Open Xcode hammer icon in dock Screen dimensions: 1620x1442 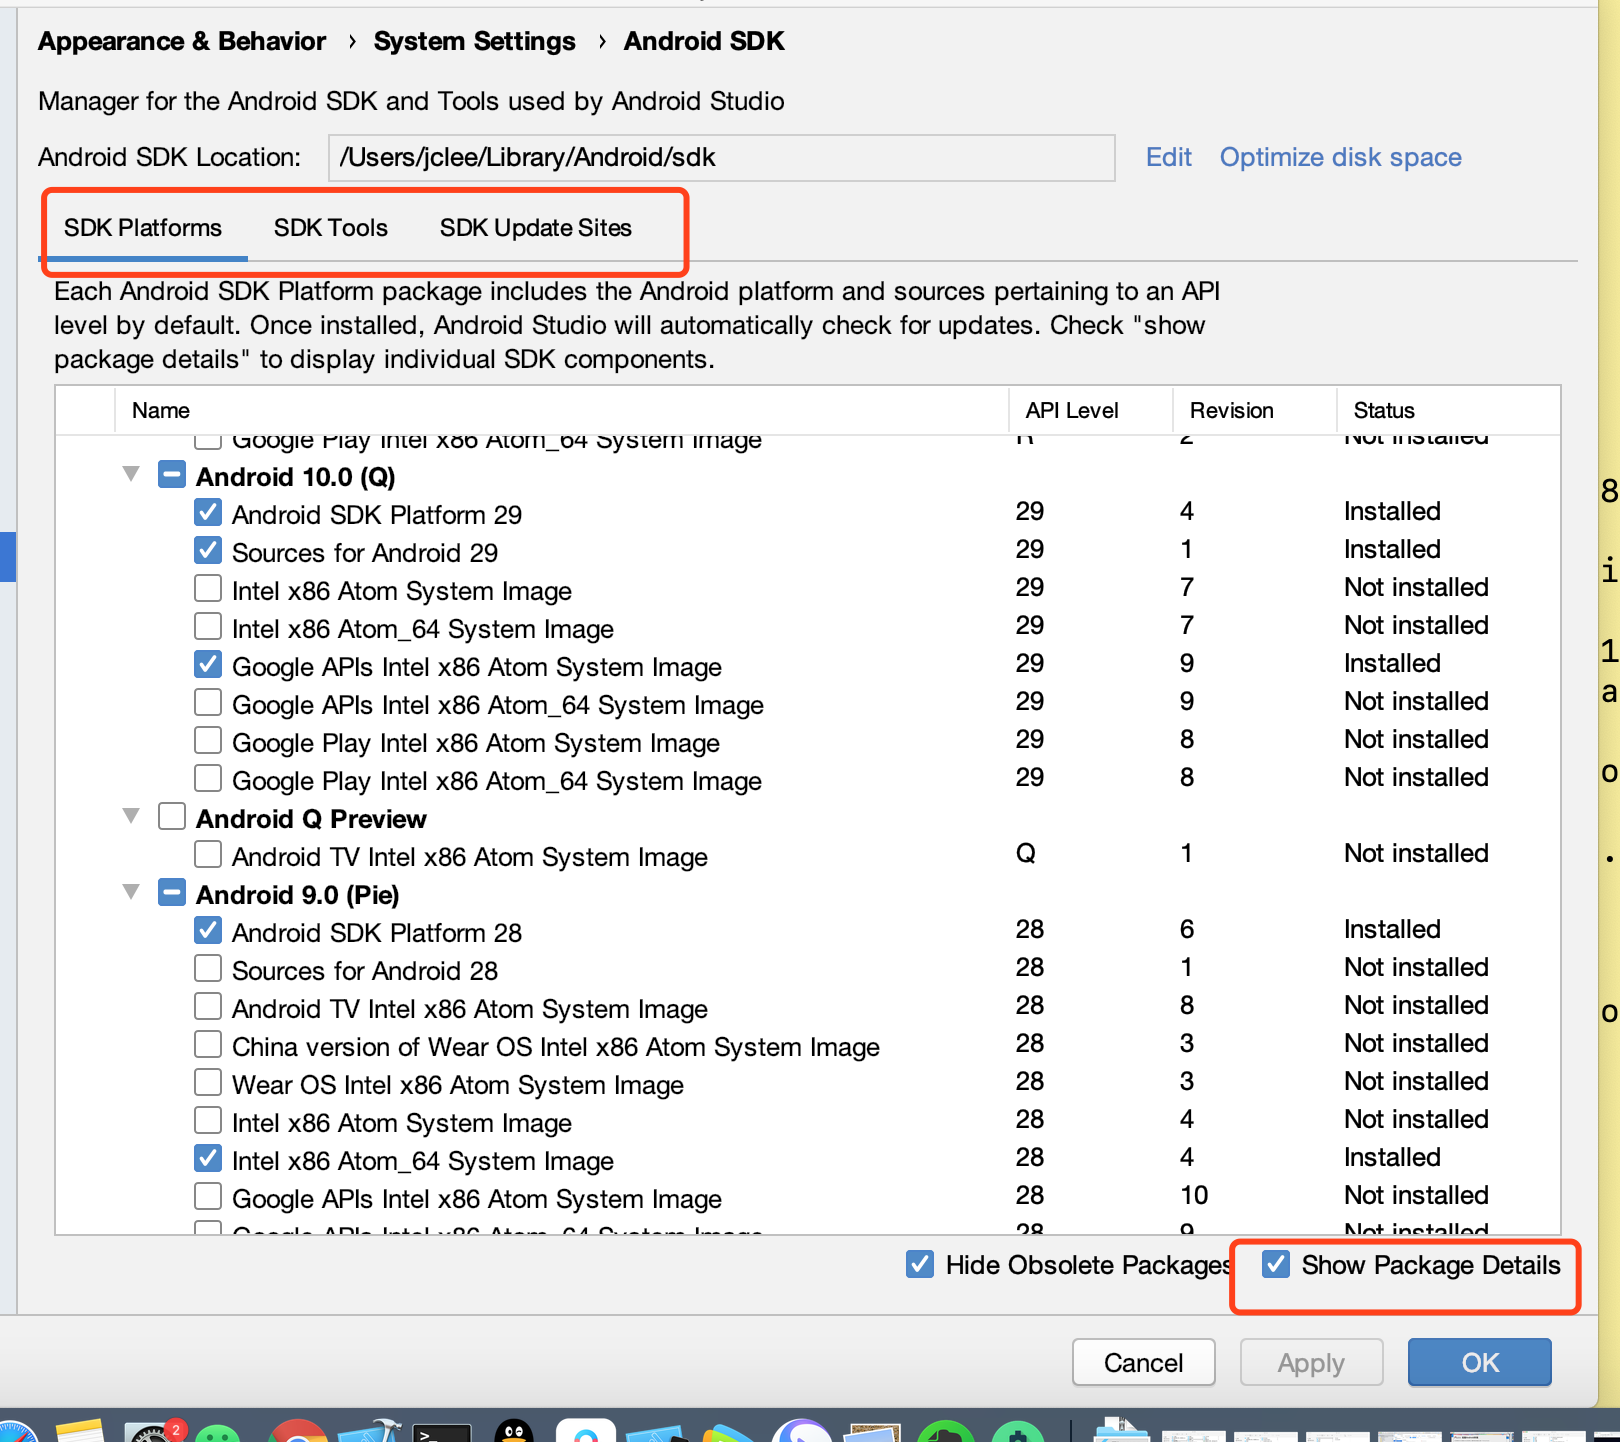pyautogui.click(x=370, y=1432)
